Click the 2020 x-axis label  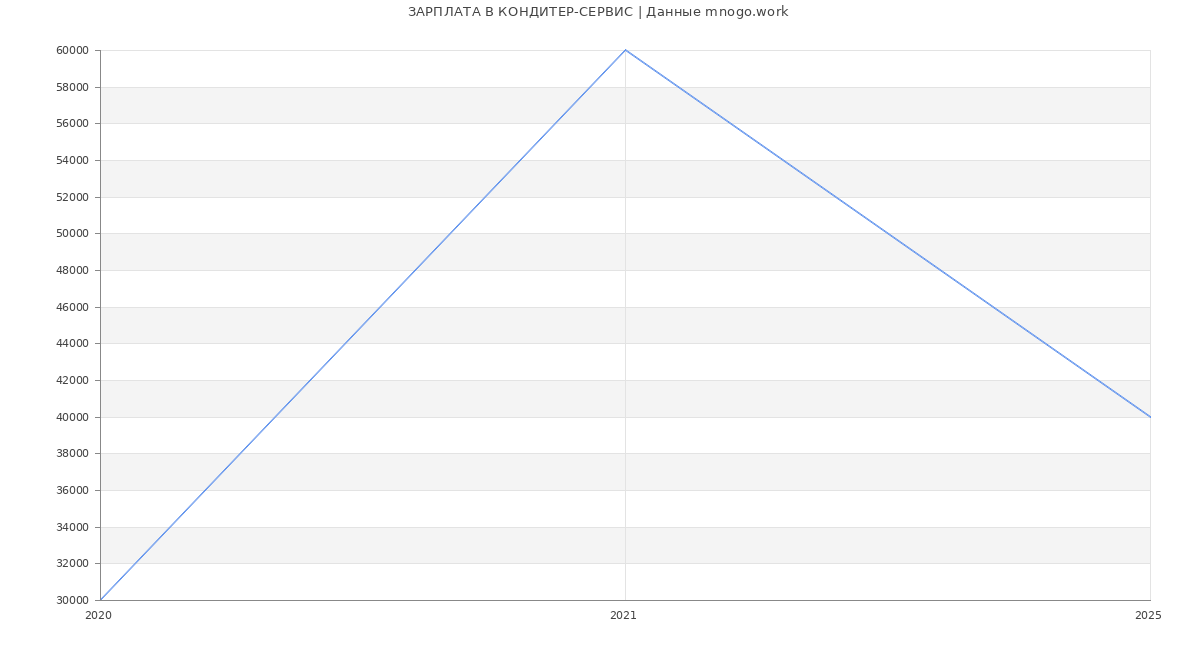coord(98,616)
